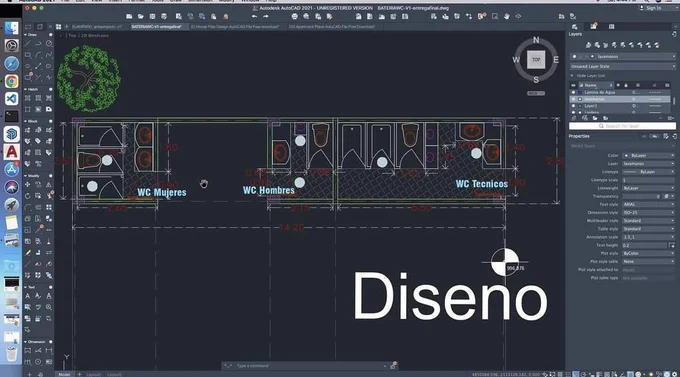This screenshot has width=680, height=377.
Task: Toggle visibility of lavamanos layer row
Action: point(573,99)
